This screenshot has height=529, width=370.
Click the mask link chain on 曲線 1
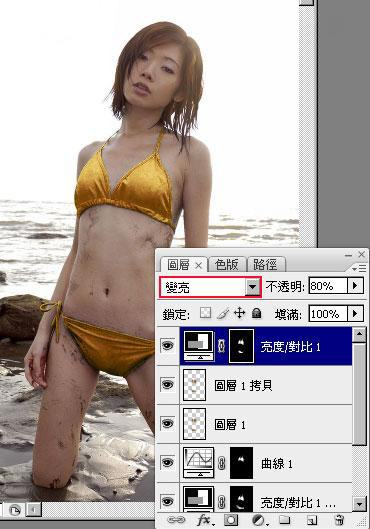point(221,463)
